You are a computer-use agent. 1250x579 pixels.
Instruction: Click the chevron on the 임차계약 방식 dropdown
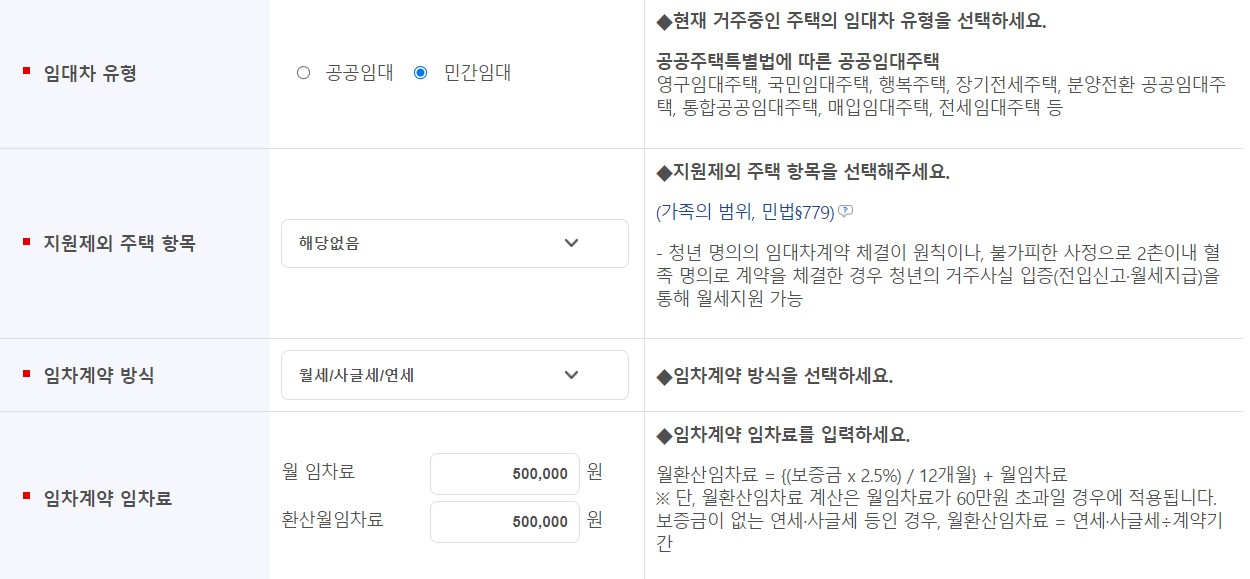(571, 375)
